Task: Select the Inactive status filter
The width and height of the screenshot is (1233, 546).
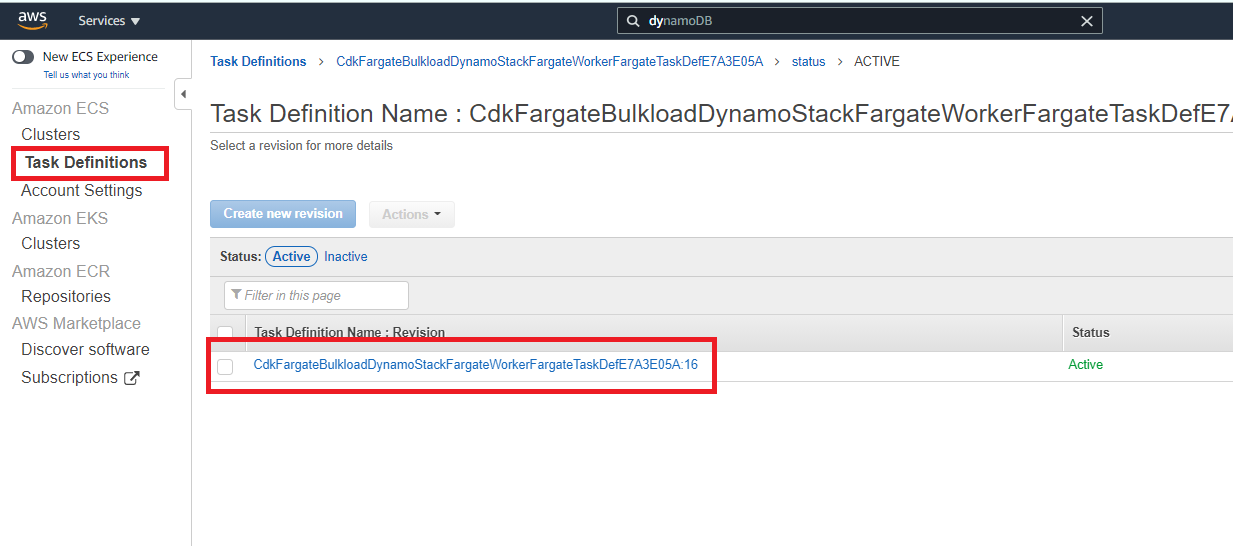Action: [346, 257]
